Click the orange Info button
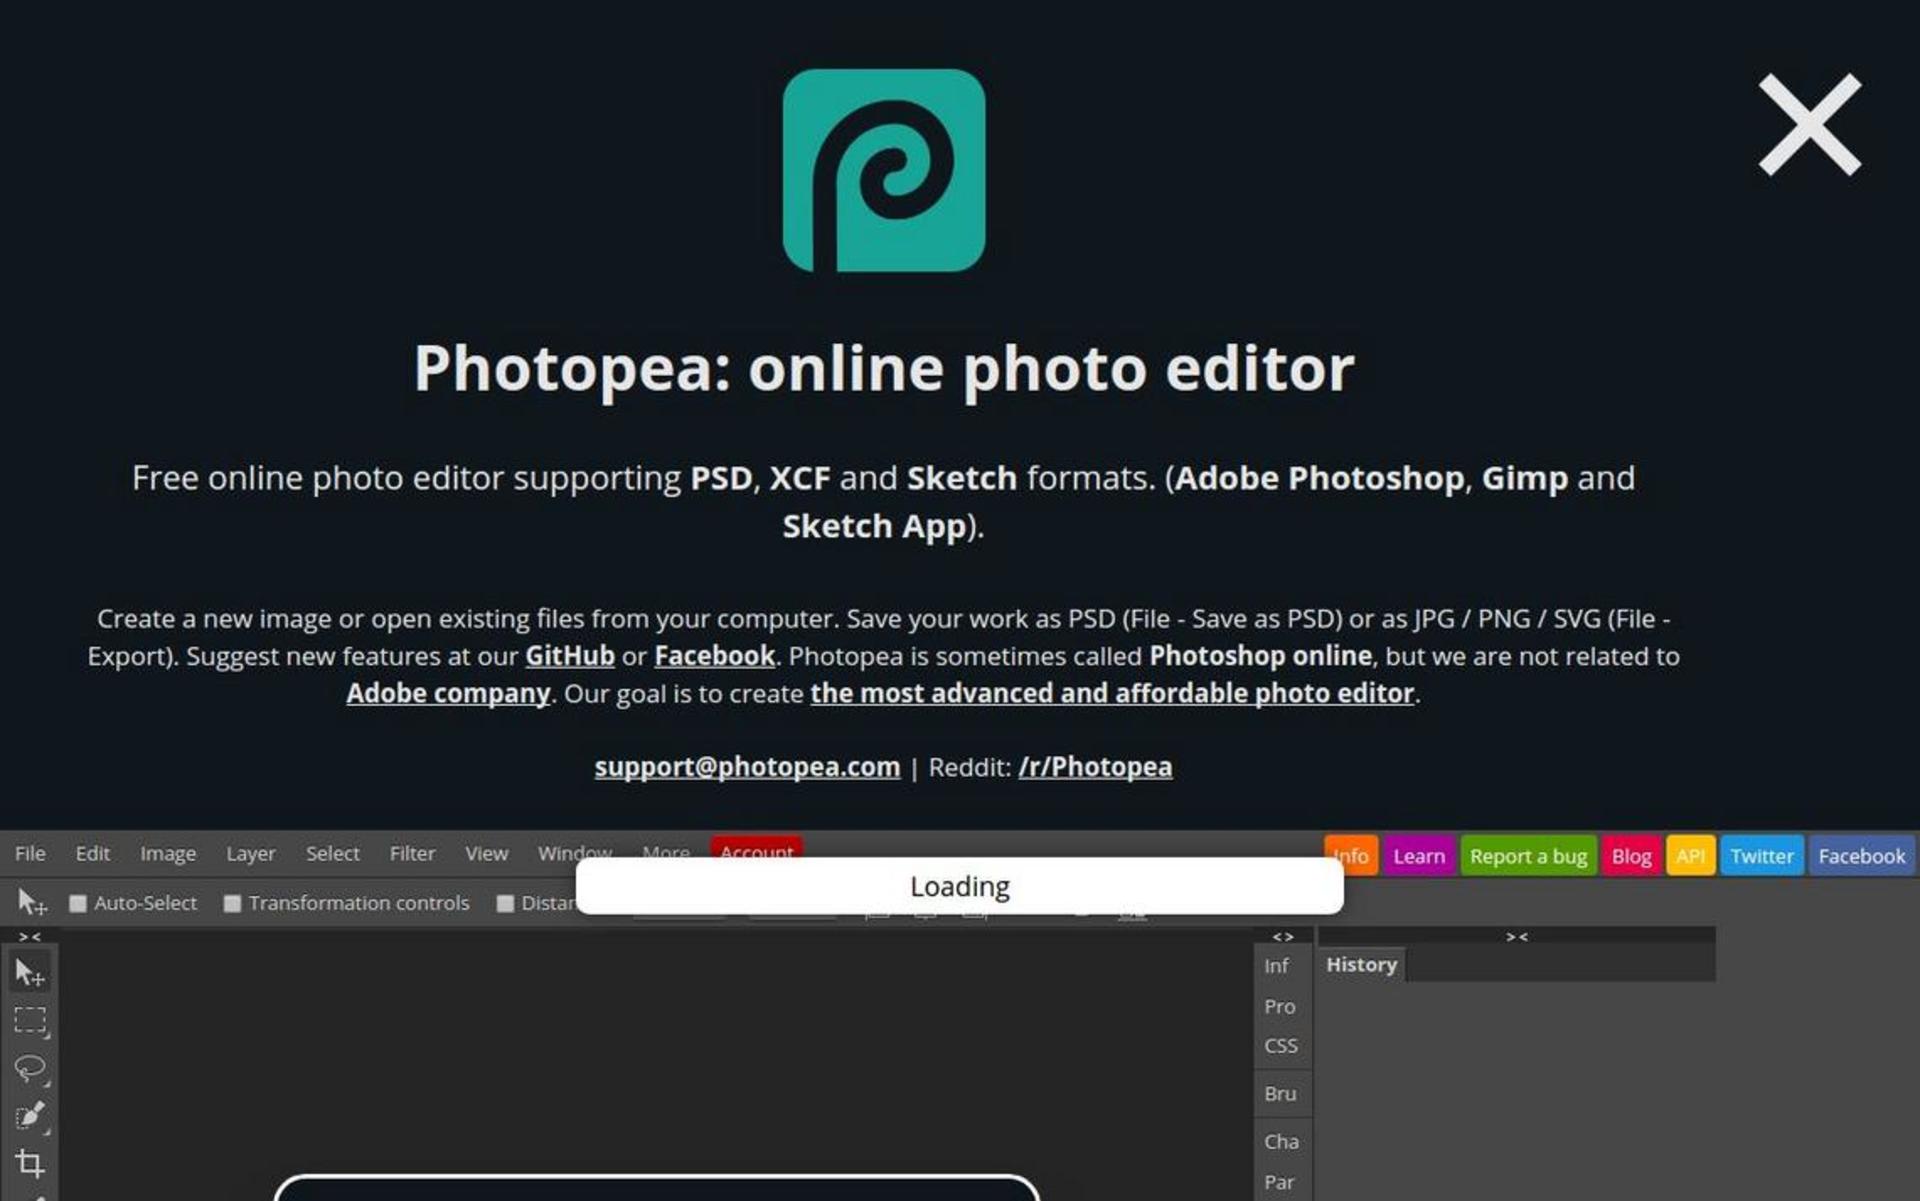 point(1351,856)
